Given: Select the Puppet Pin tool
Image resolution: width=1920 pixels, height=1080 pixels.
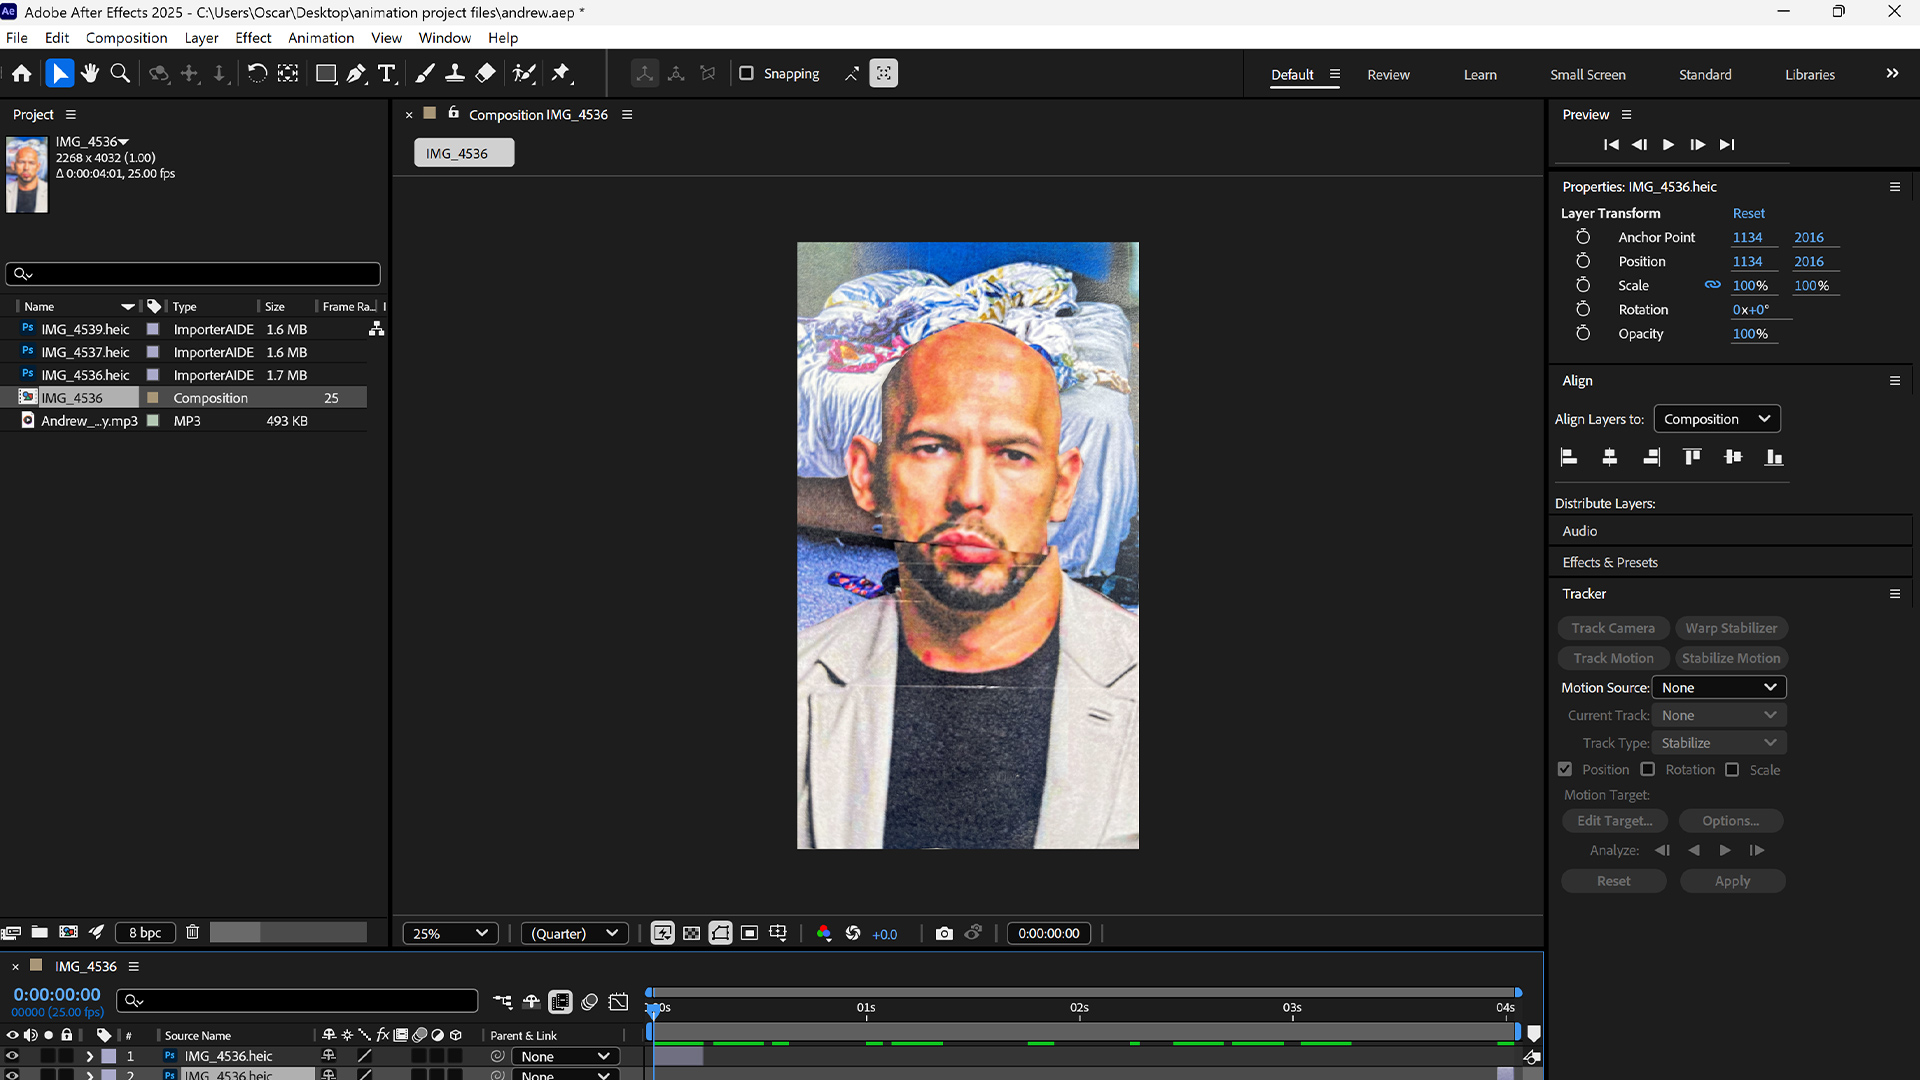Looking at the screenshot, I should point(561,73).
